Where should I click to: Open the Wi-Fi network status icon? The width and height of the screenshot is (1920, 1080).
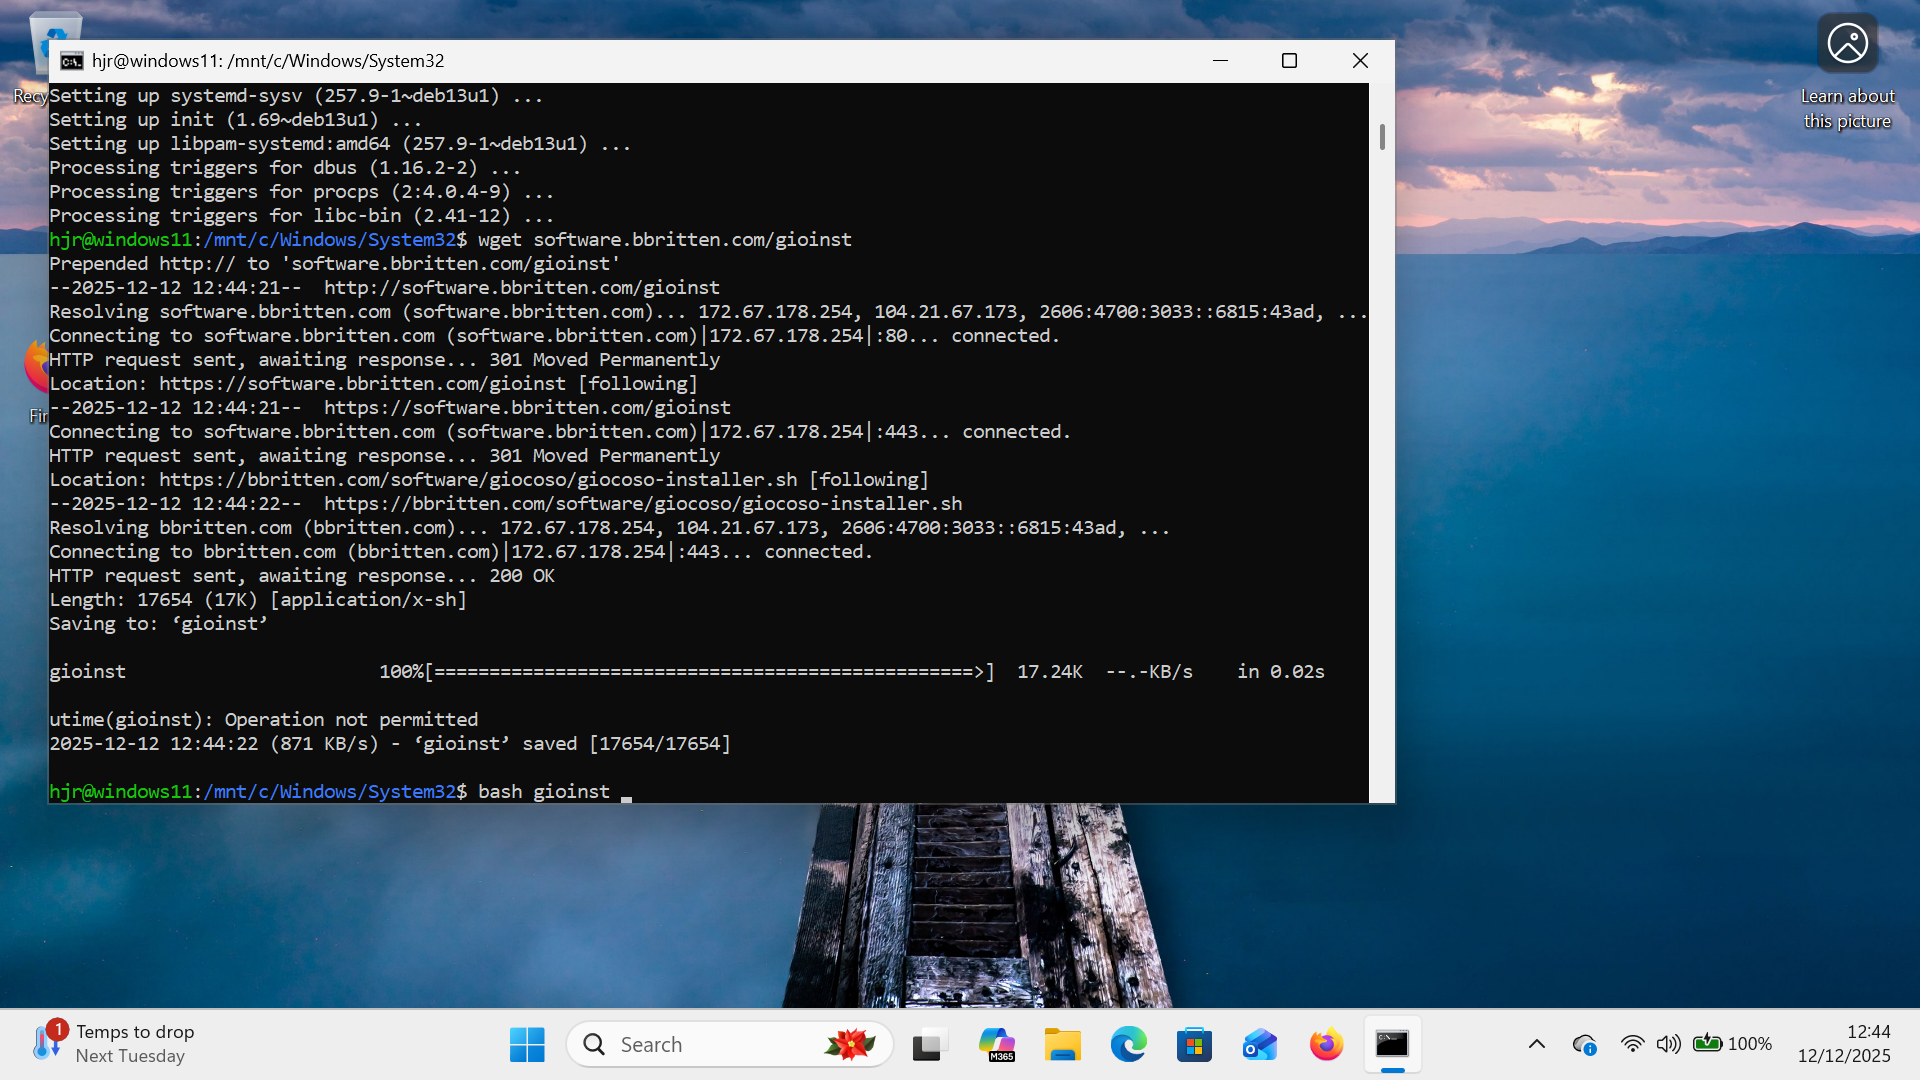click(x=1632, y=1044)
